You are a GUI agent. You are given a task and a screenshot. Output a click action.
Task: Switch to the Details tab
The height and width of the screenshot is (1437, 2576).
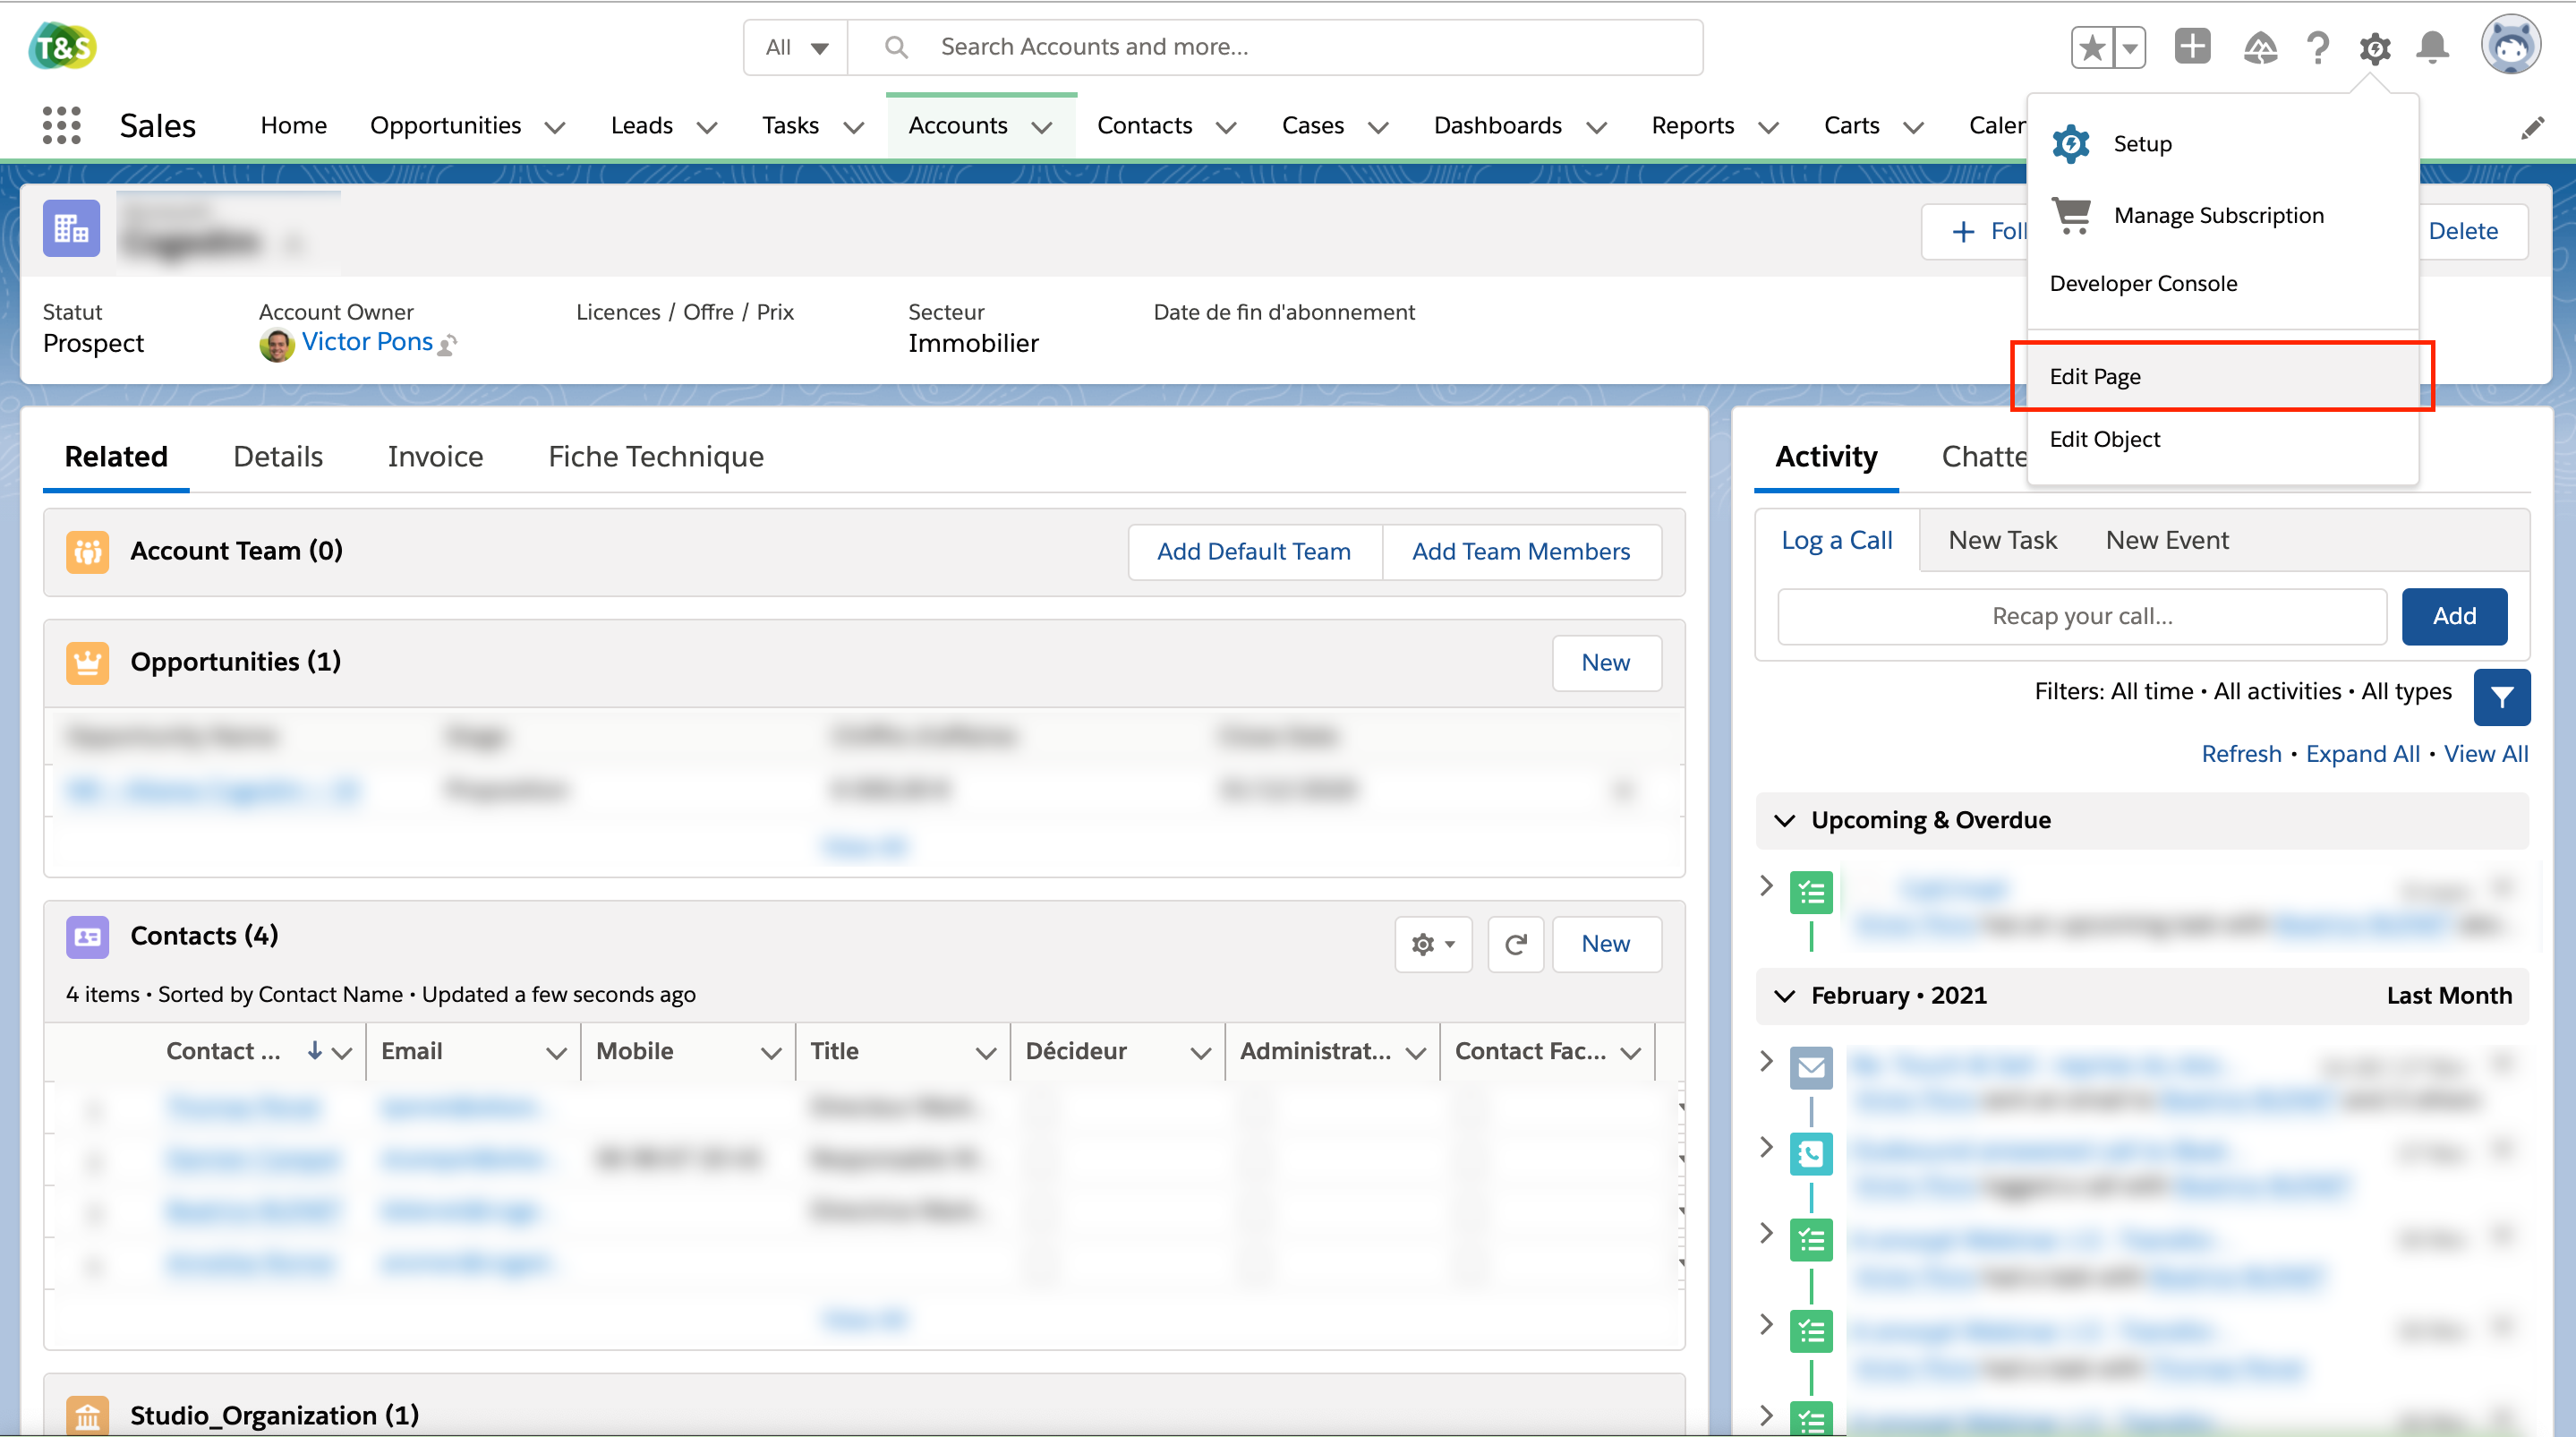(x=278, y=457)
